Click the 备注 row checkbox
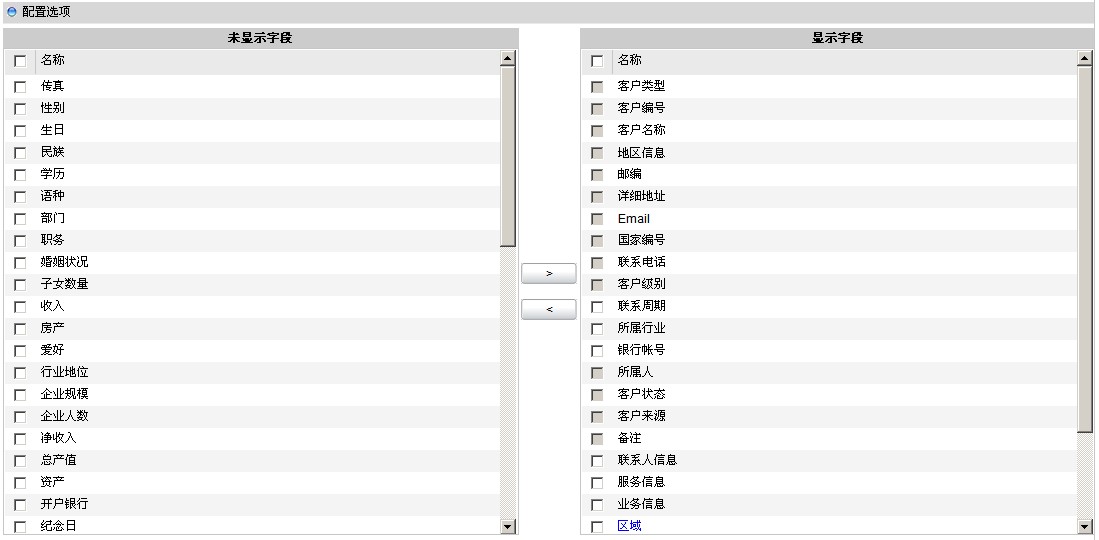Image resolution: width=1099 pixels, height=540 pixels. [596, 439]
